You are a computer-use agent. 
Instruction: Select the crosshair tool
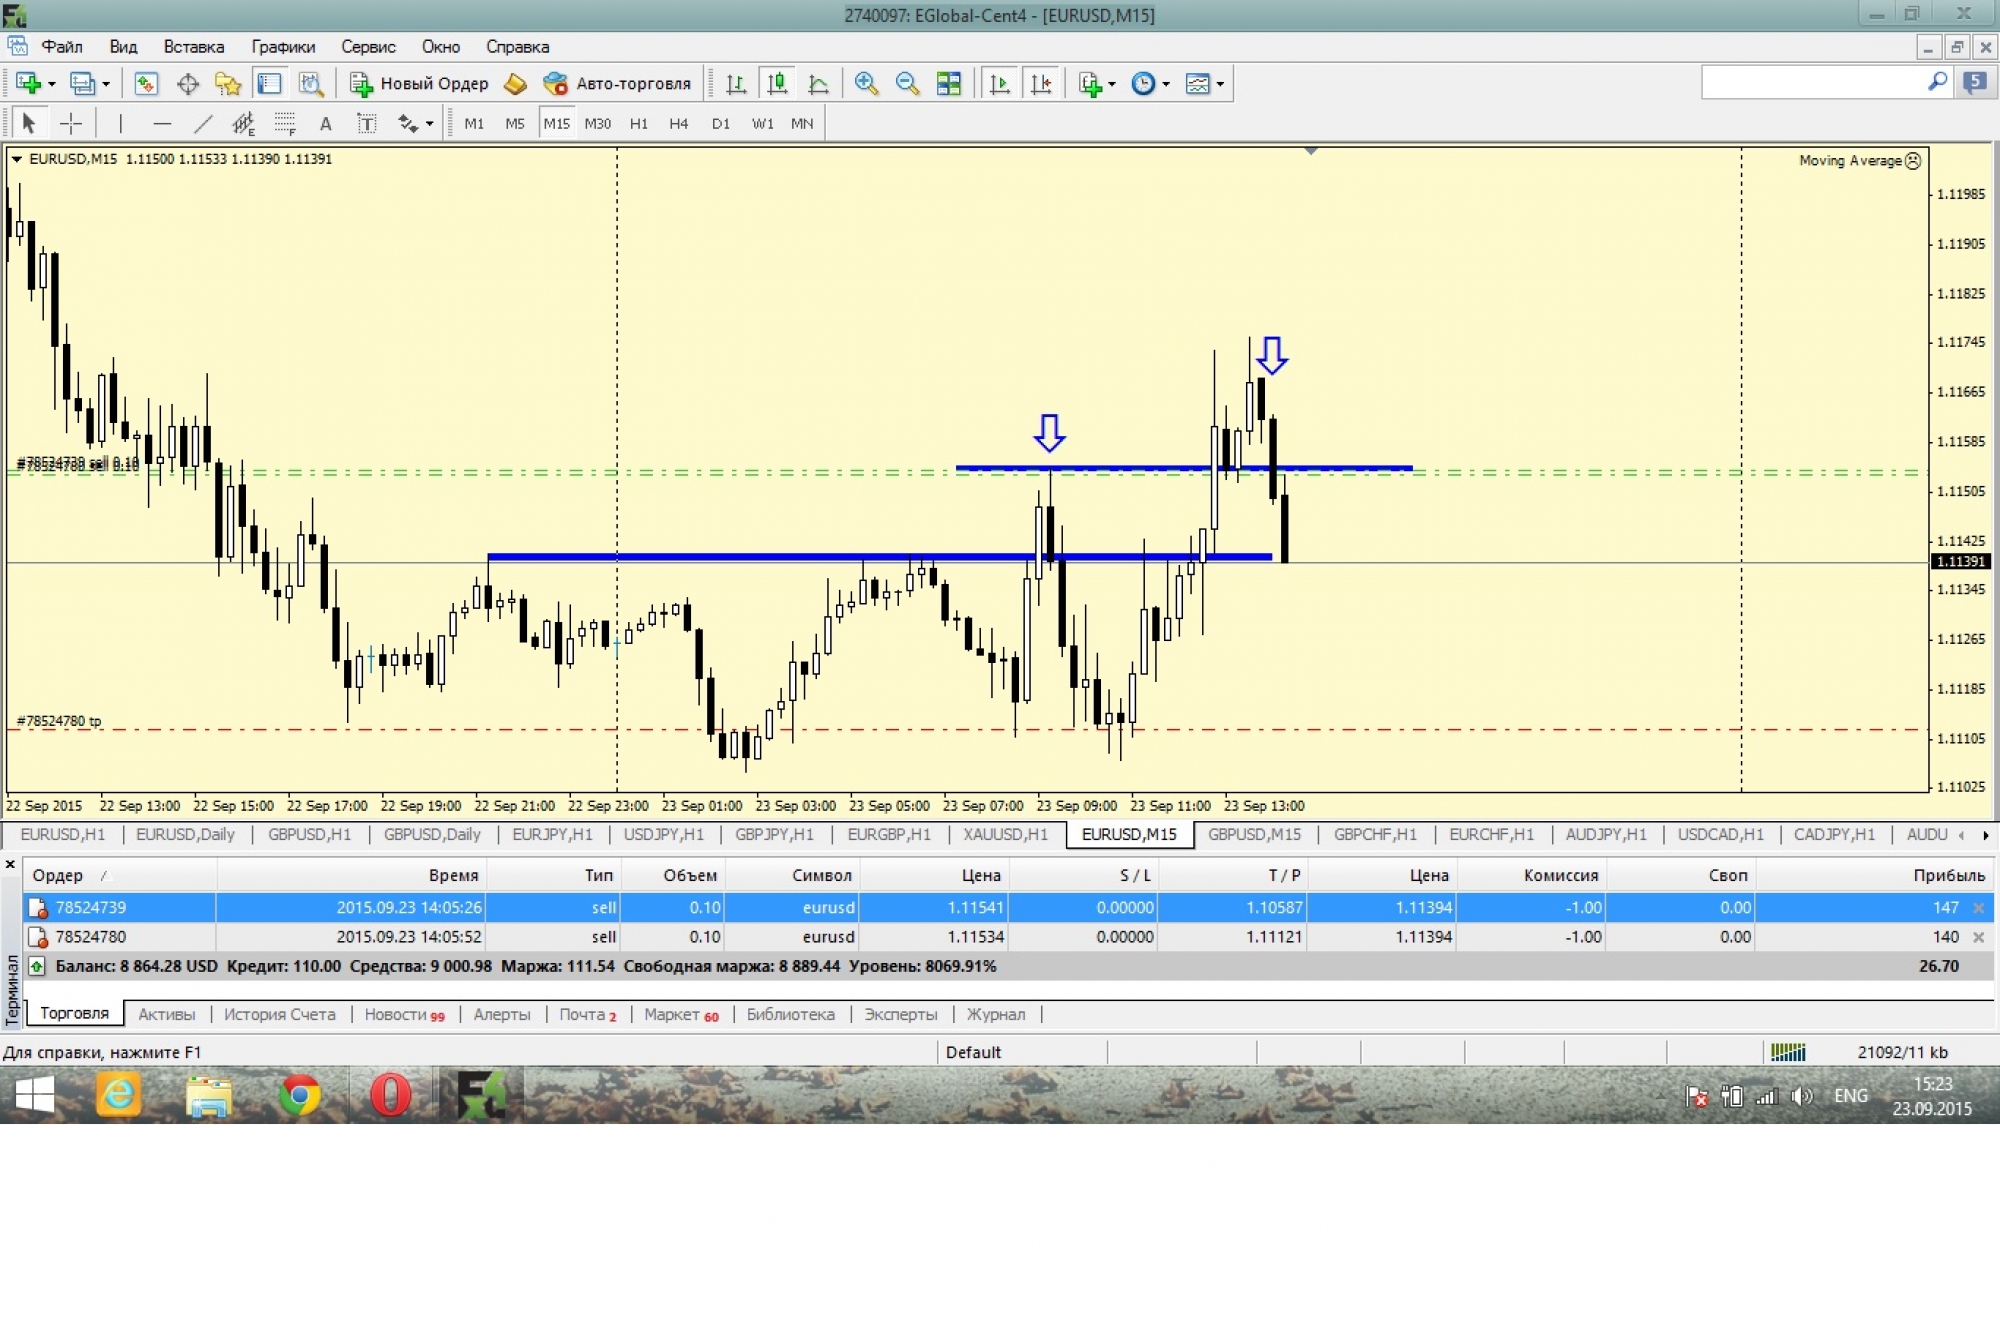(71, 124)
